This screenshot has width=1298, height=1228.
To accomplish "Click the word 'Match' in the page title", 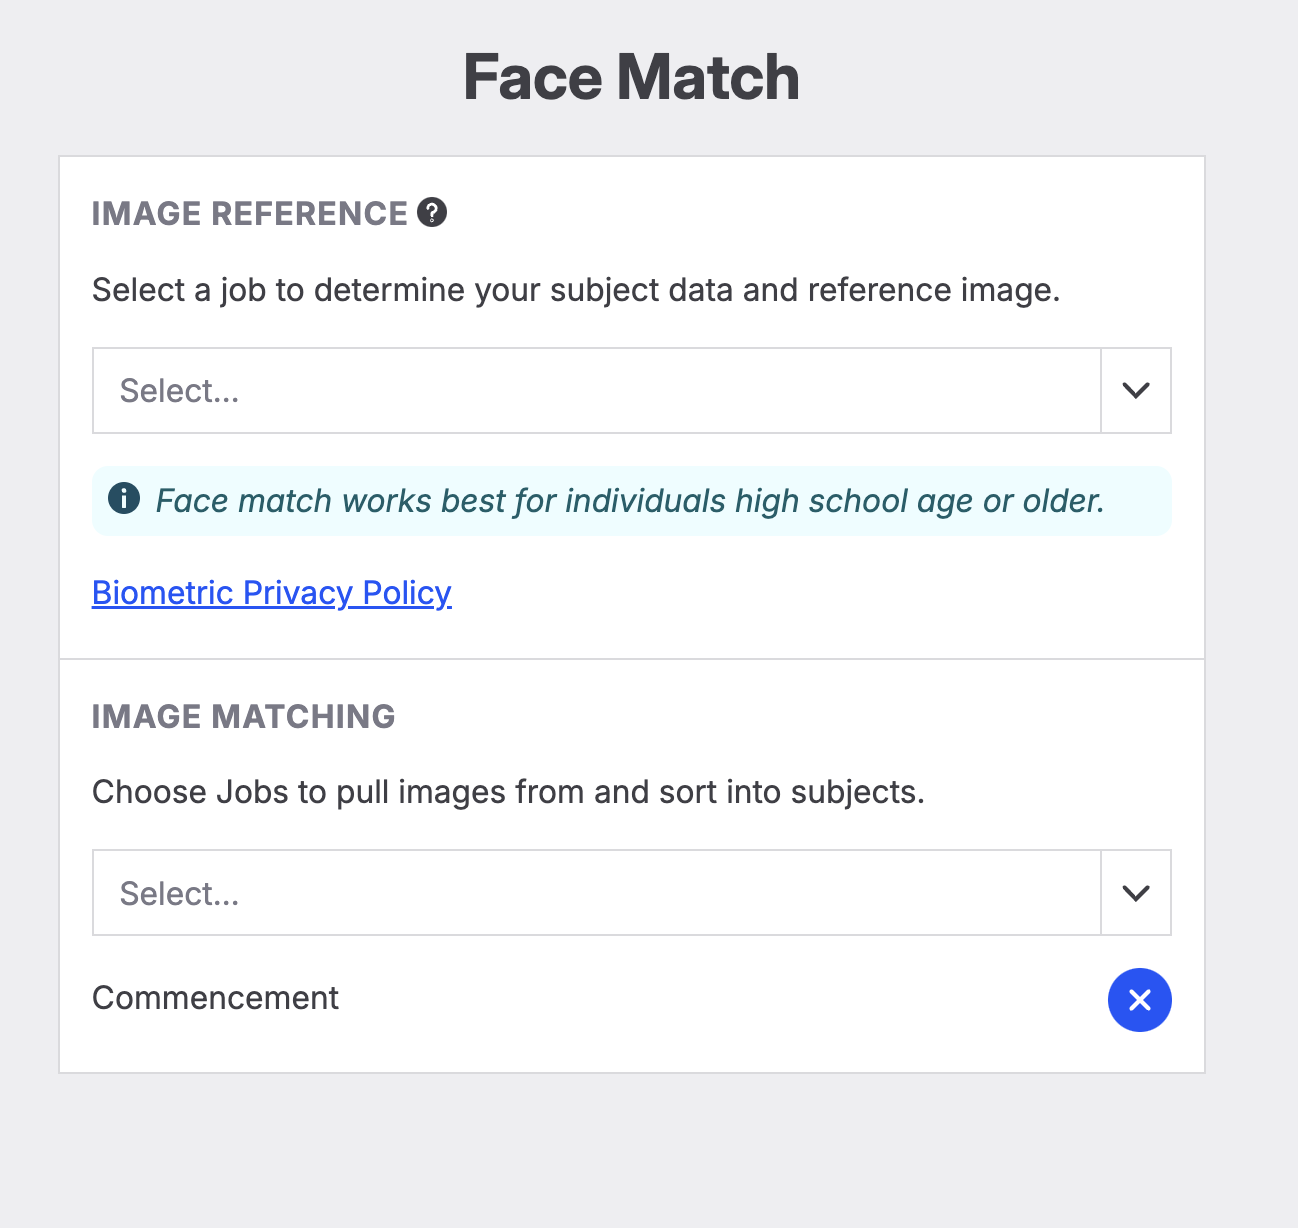I will (x=708, y=78).
